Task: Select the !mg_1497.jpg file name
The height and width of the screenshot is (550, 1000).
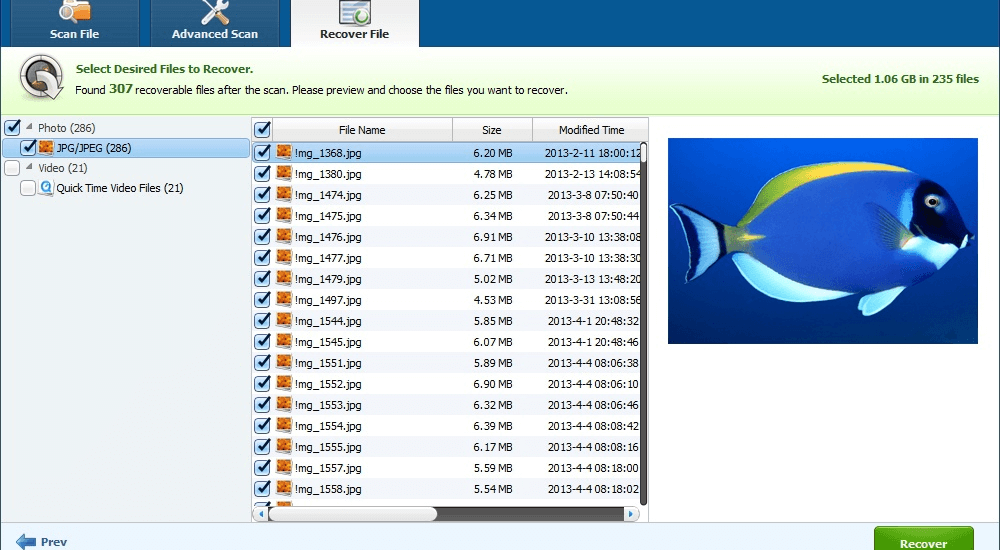Action: click(328, 300)
